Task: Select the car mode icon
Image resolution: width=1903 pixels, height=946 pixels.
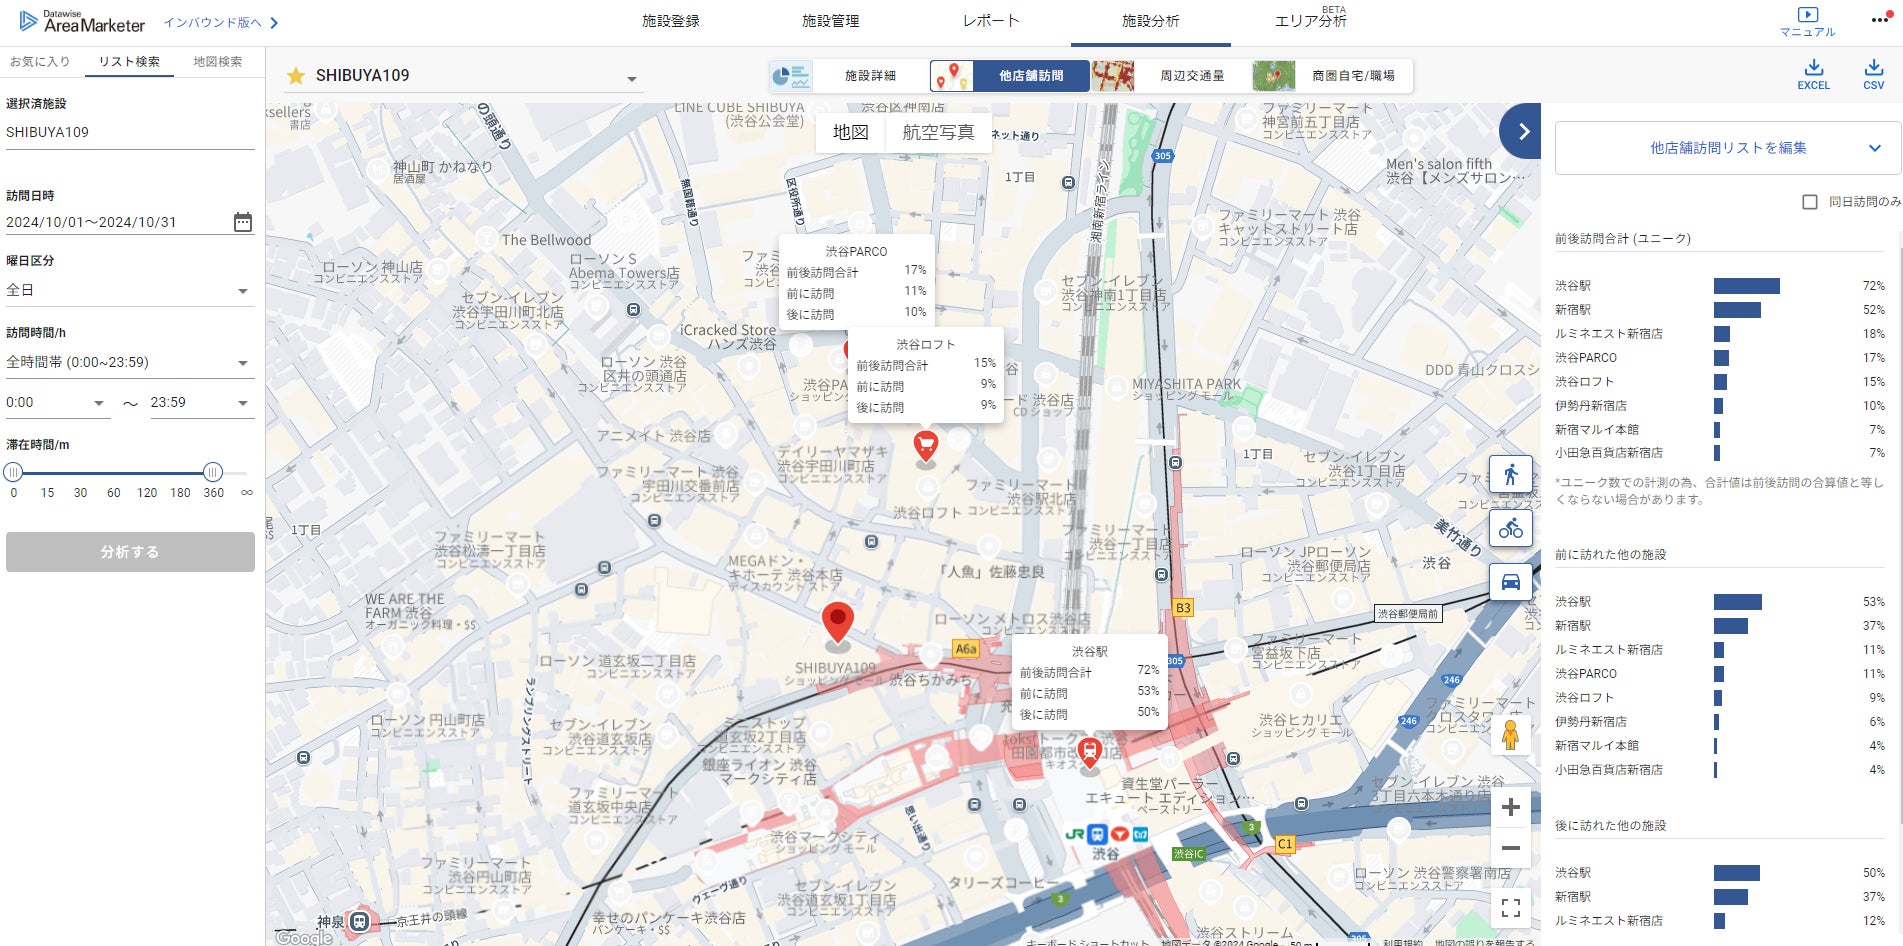Action: tap(1510, 582)
